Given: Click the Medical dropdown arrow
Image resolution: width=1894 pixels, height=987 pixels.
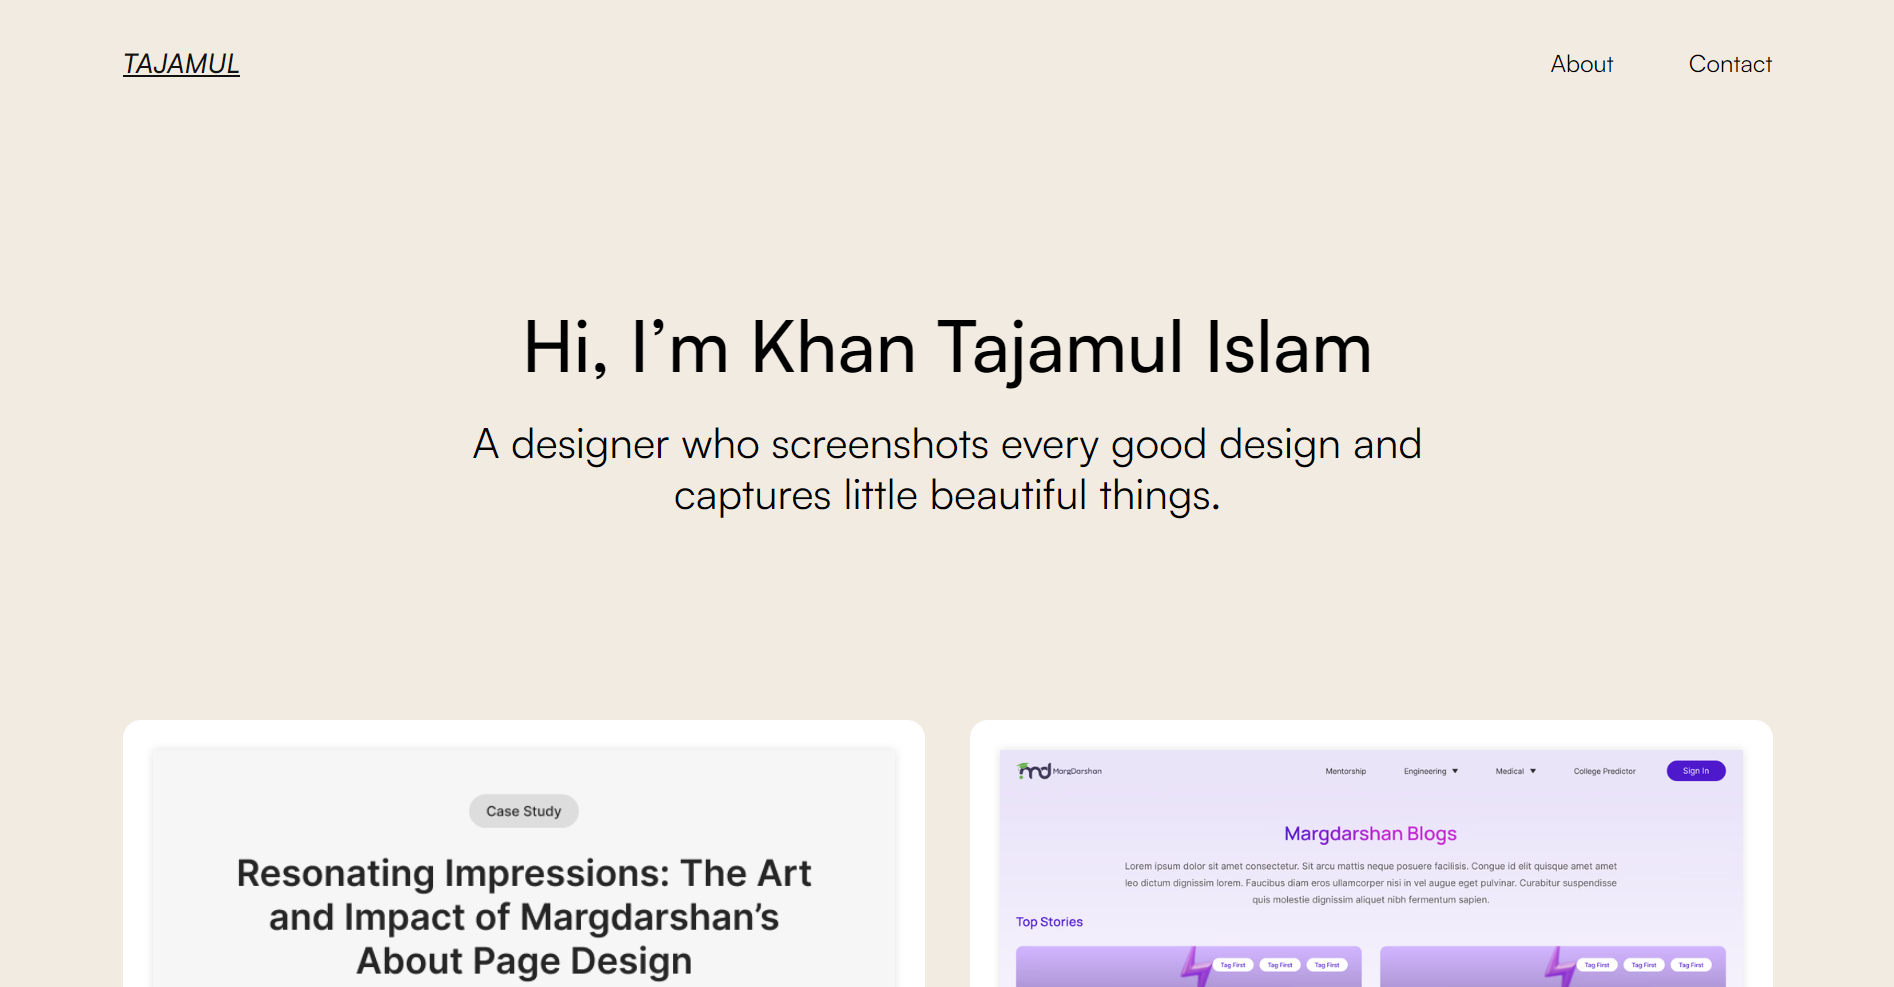Looking at the screenshot, I should (1532, 771).
